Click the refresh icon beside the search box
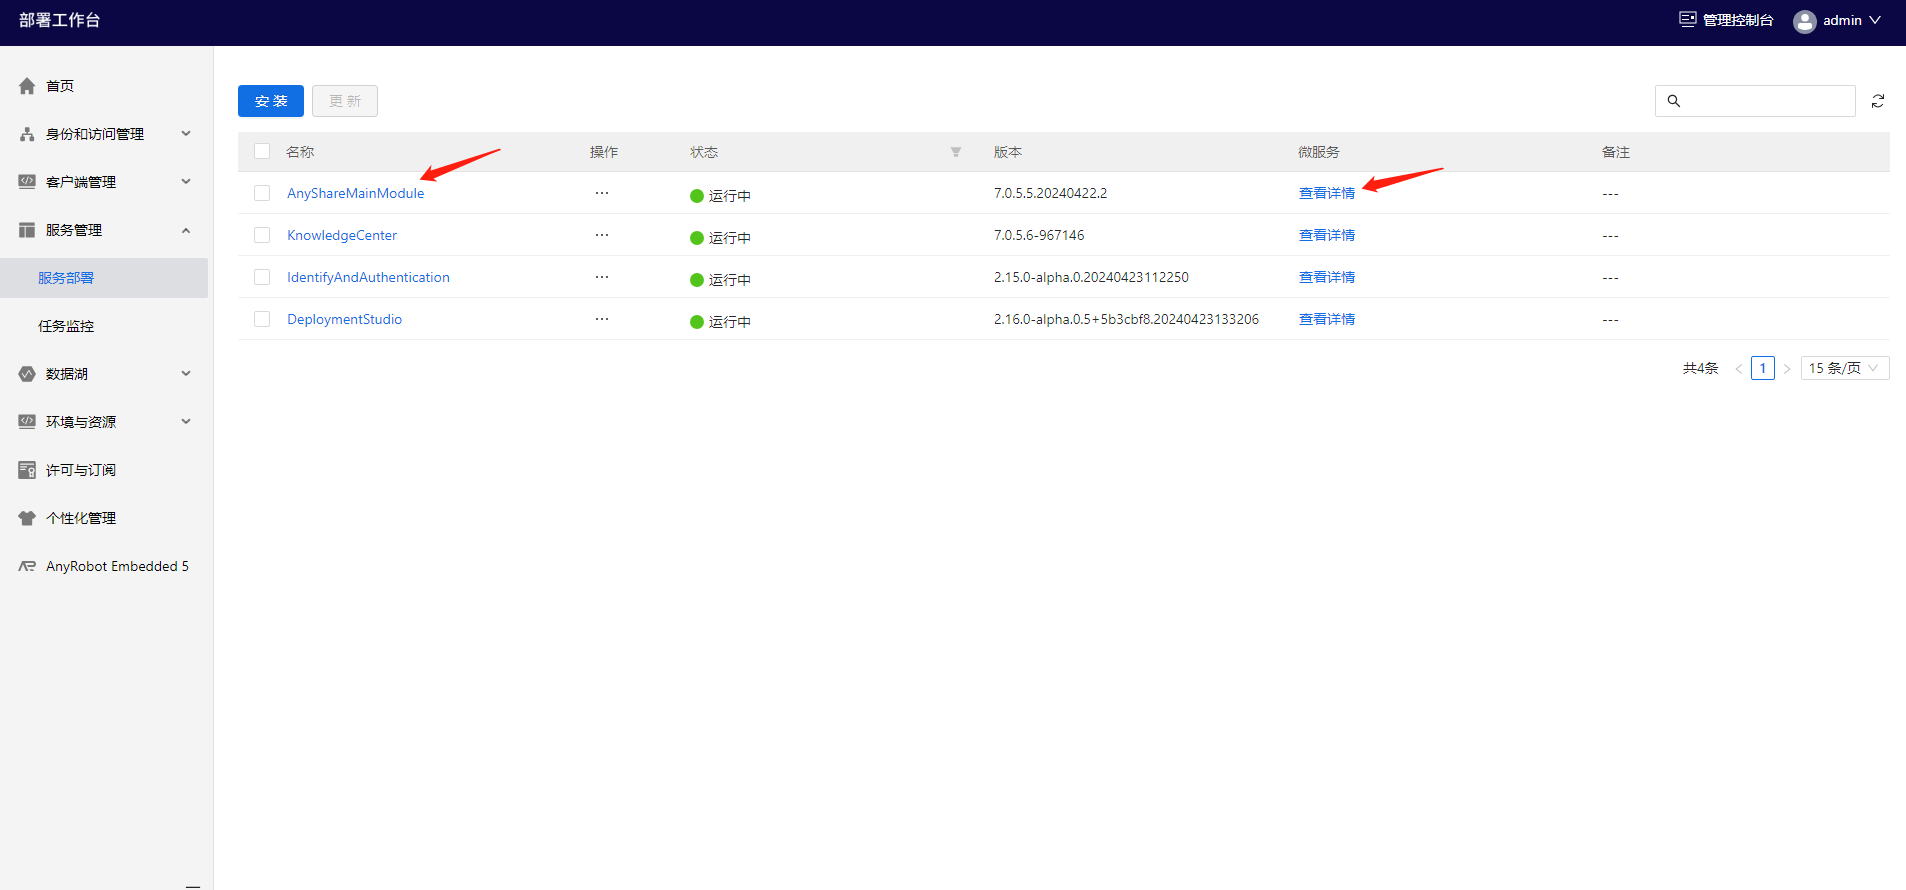The height and width of the screenshot is (890, 1906). pyautogui.click(x=1878, y=101)
